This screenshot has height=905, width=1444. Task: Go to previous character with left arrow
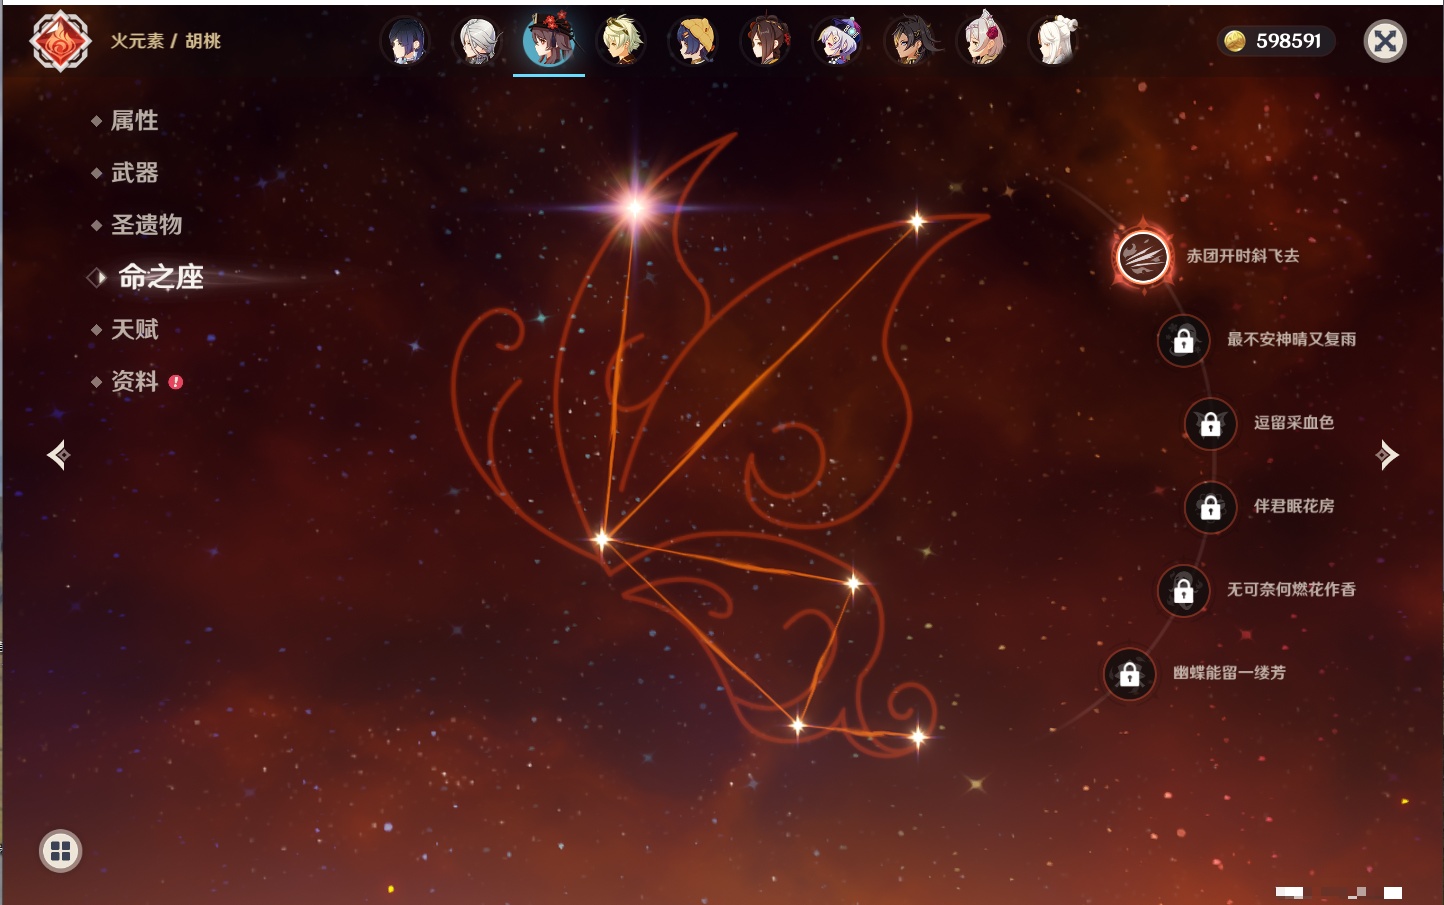point(58,455)
